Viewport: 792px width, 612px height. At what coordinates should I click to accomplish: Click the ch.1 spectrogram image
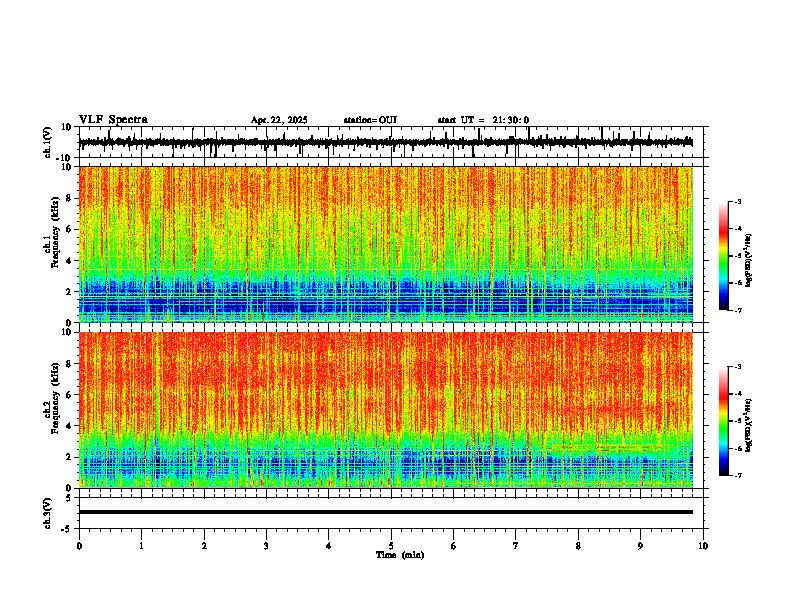tap(386, 244)
